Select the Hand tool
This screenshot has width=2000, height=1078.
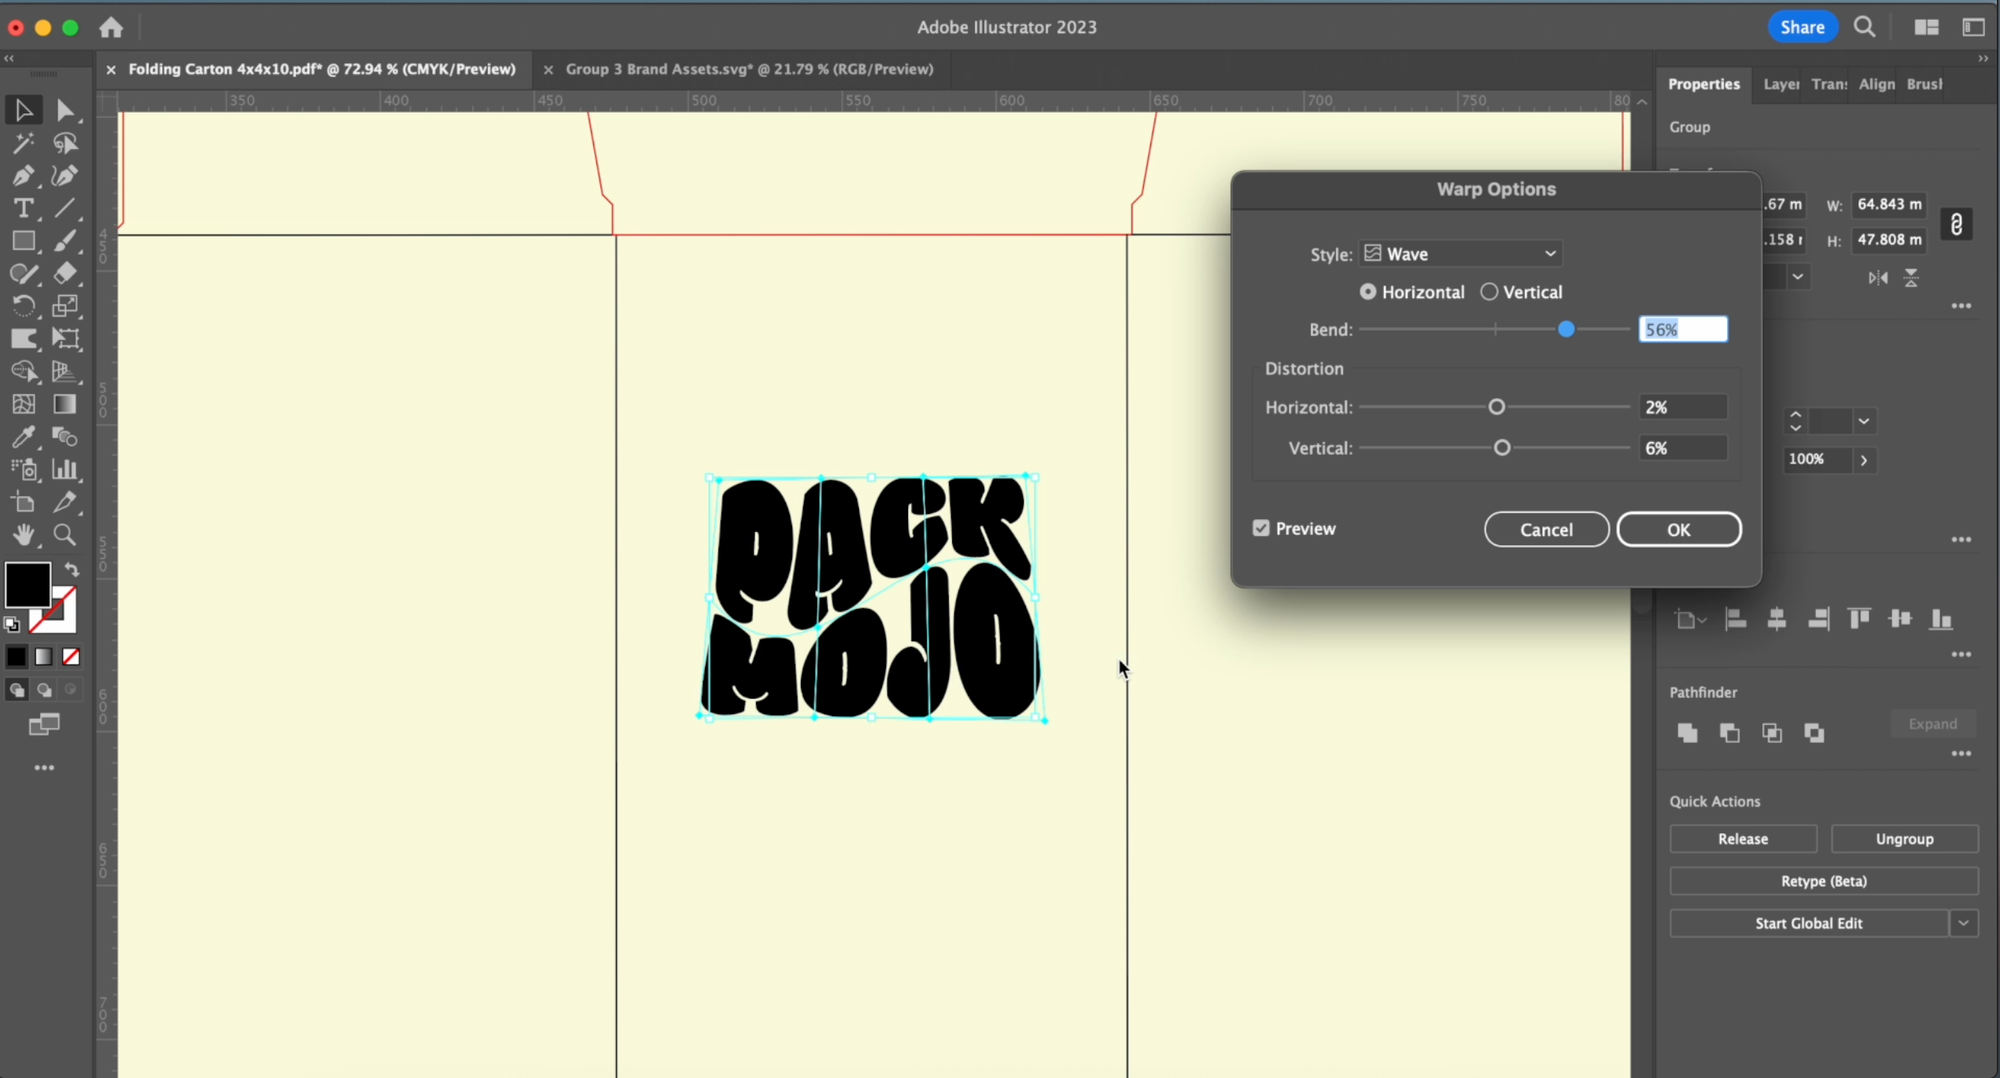[x=23, y=535]
